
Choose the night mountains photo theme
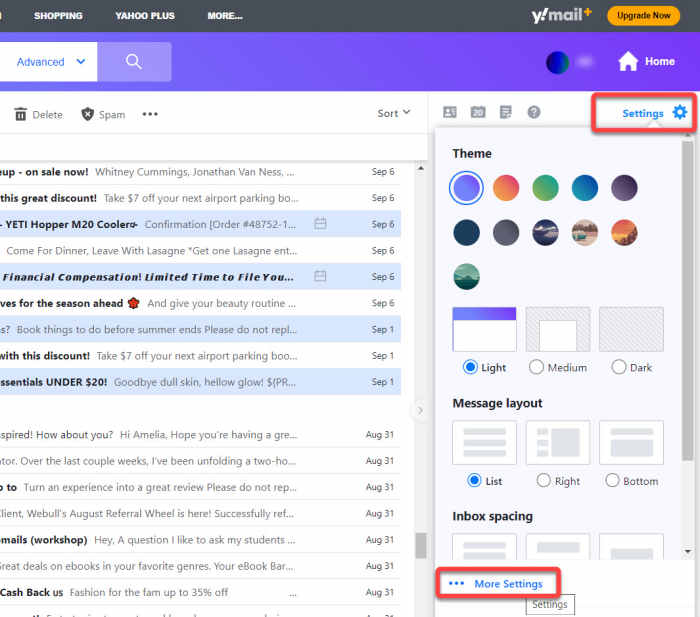pyautogui.click(x=545, y=233)
